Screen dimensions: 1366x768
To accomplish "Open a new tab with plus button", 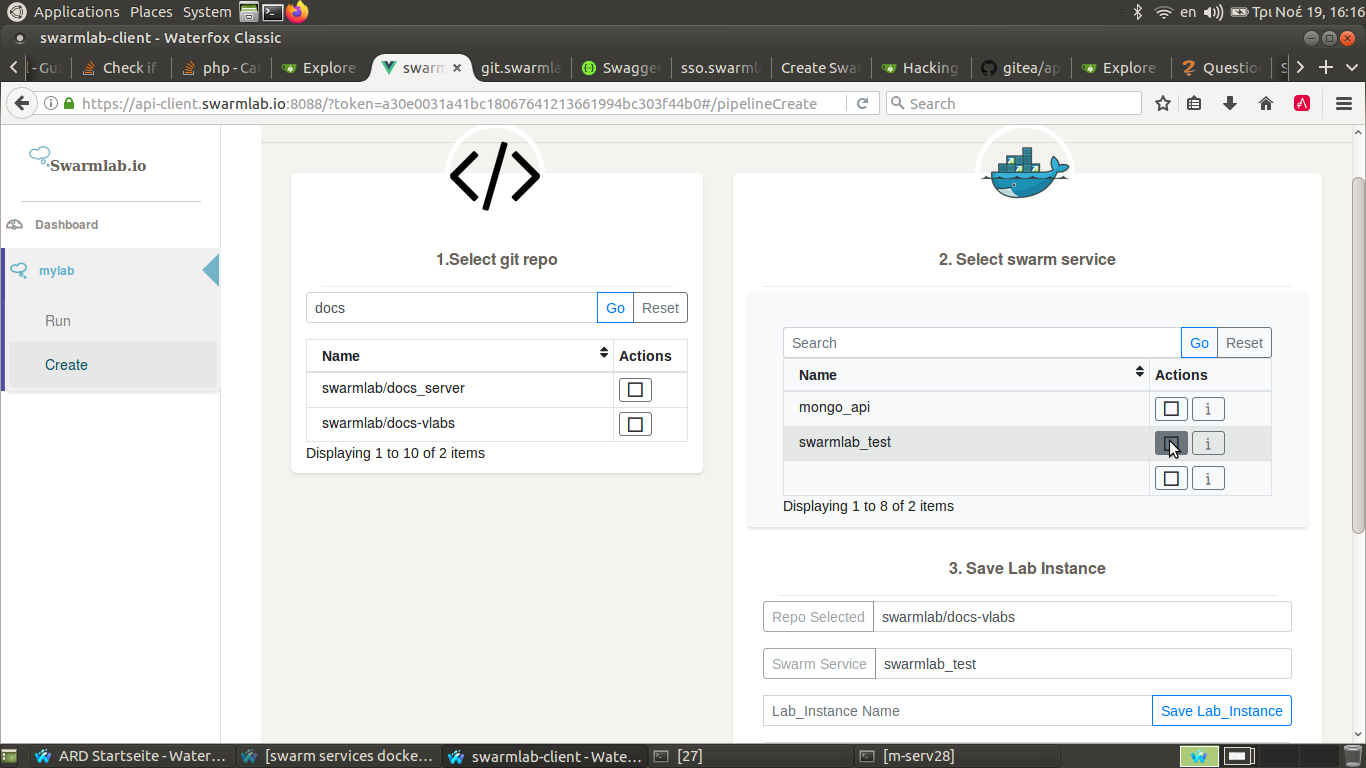I will pos(1326,68).
